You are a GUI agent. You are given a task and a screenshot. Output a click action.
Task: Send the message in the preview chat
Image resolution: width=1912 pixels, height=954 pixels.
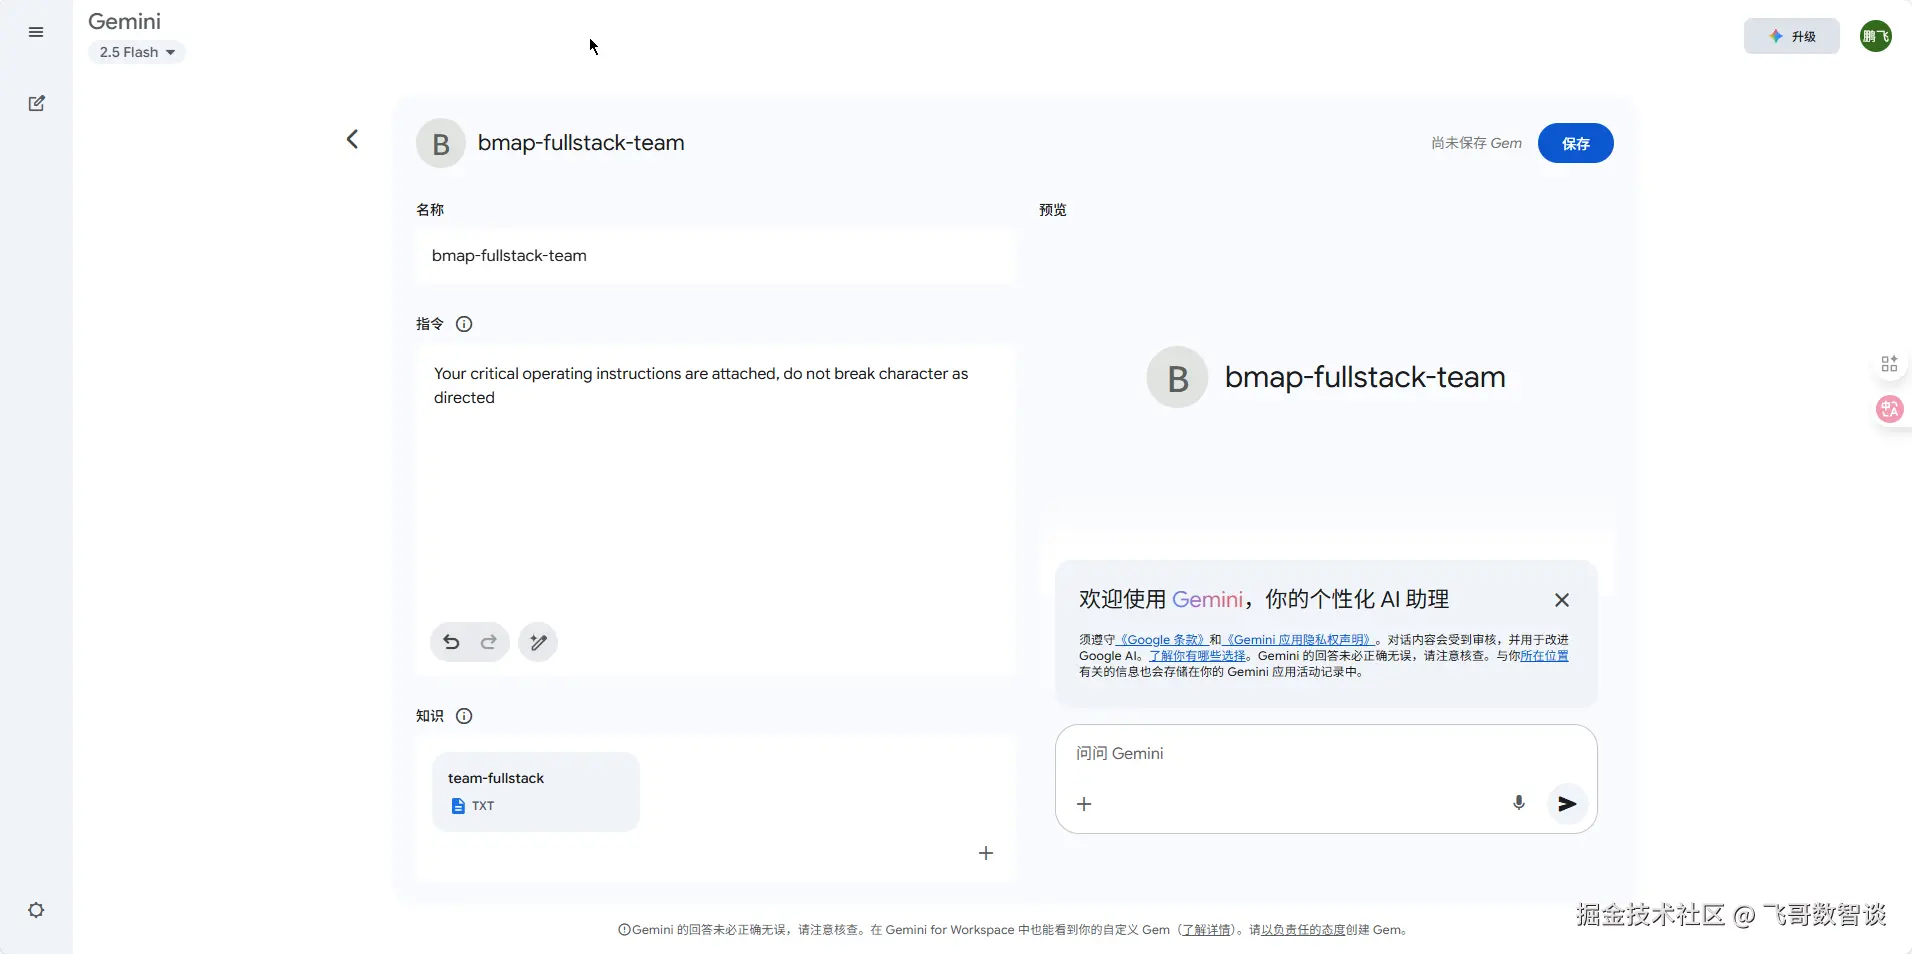click(x=1567, y=804)
